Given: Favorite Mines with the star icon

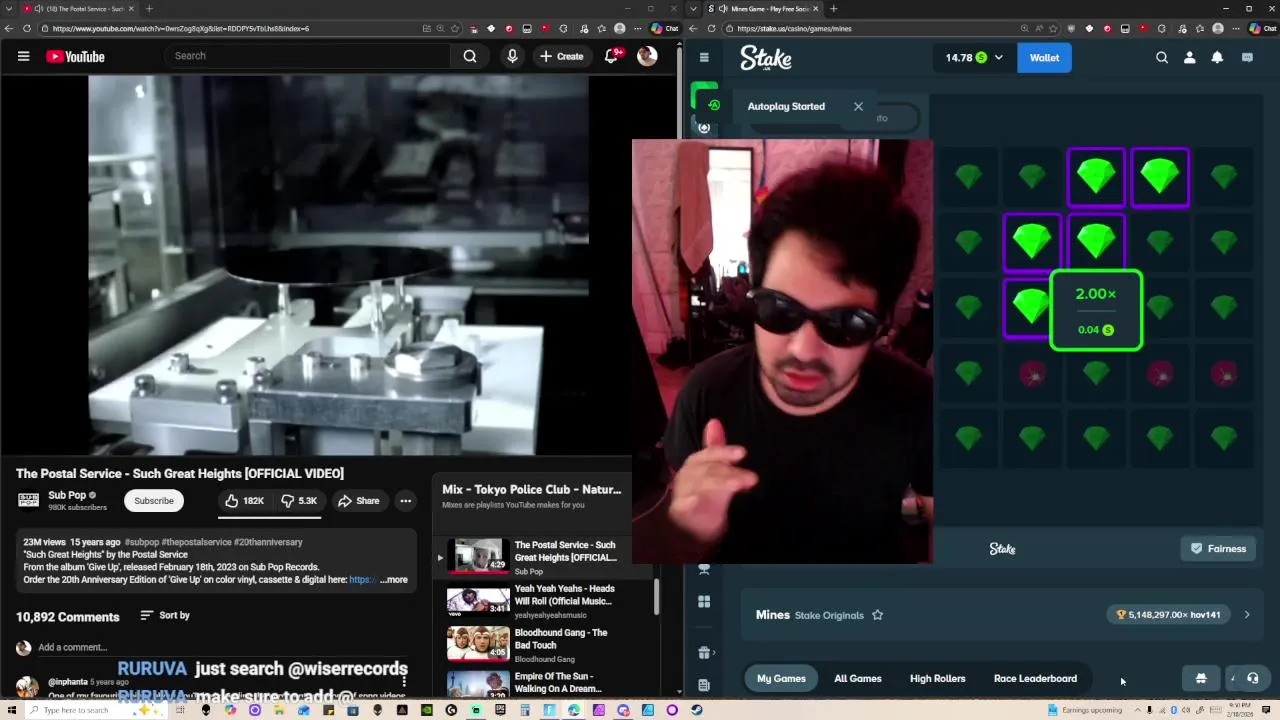Looking at the screenshot, I should (878, 615).
